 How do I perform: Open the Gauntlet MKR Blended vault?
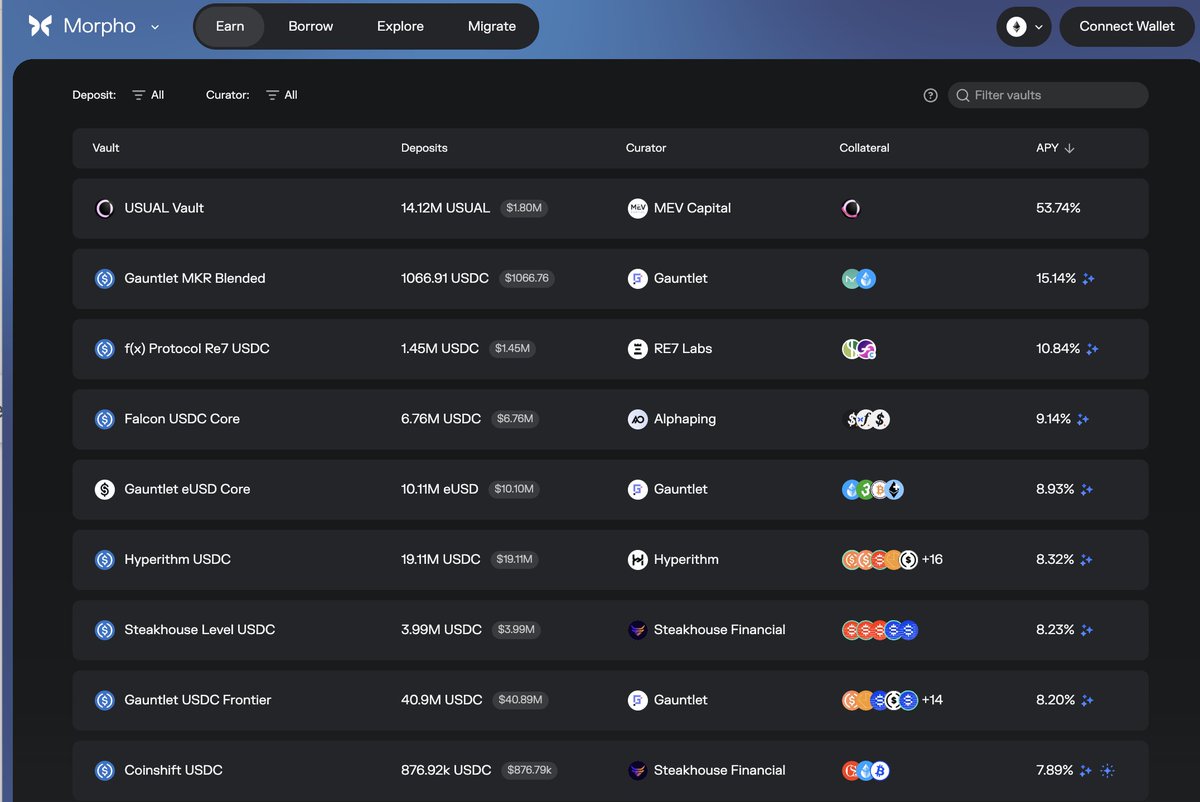[610, 279]
